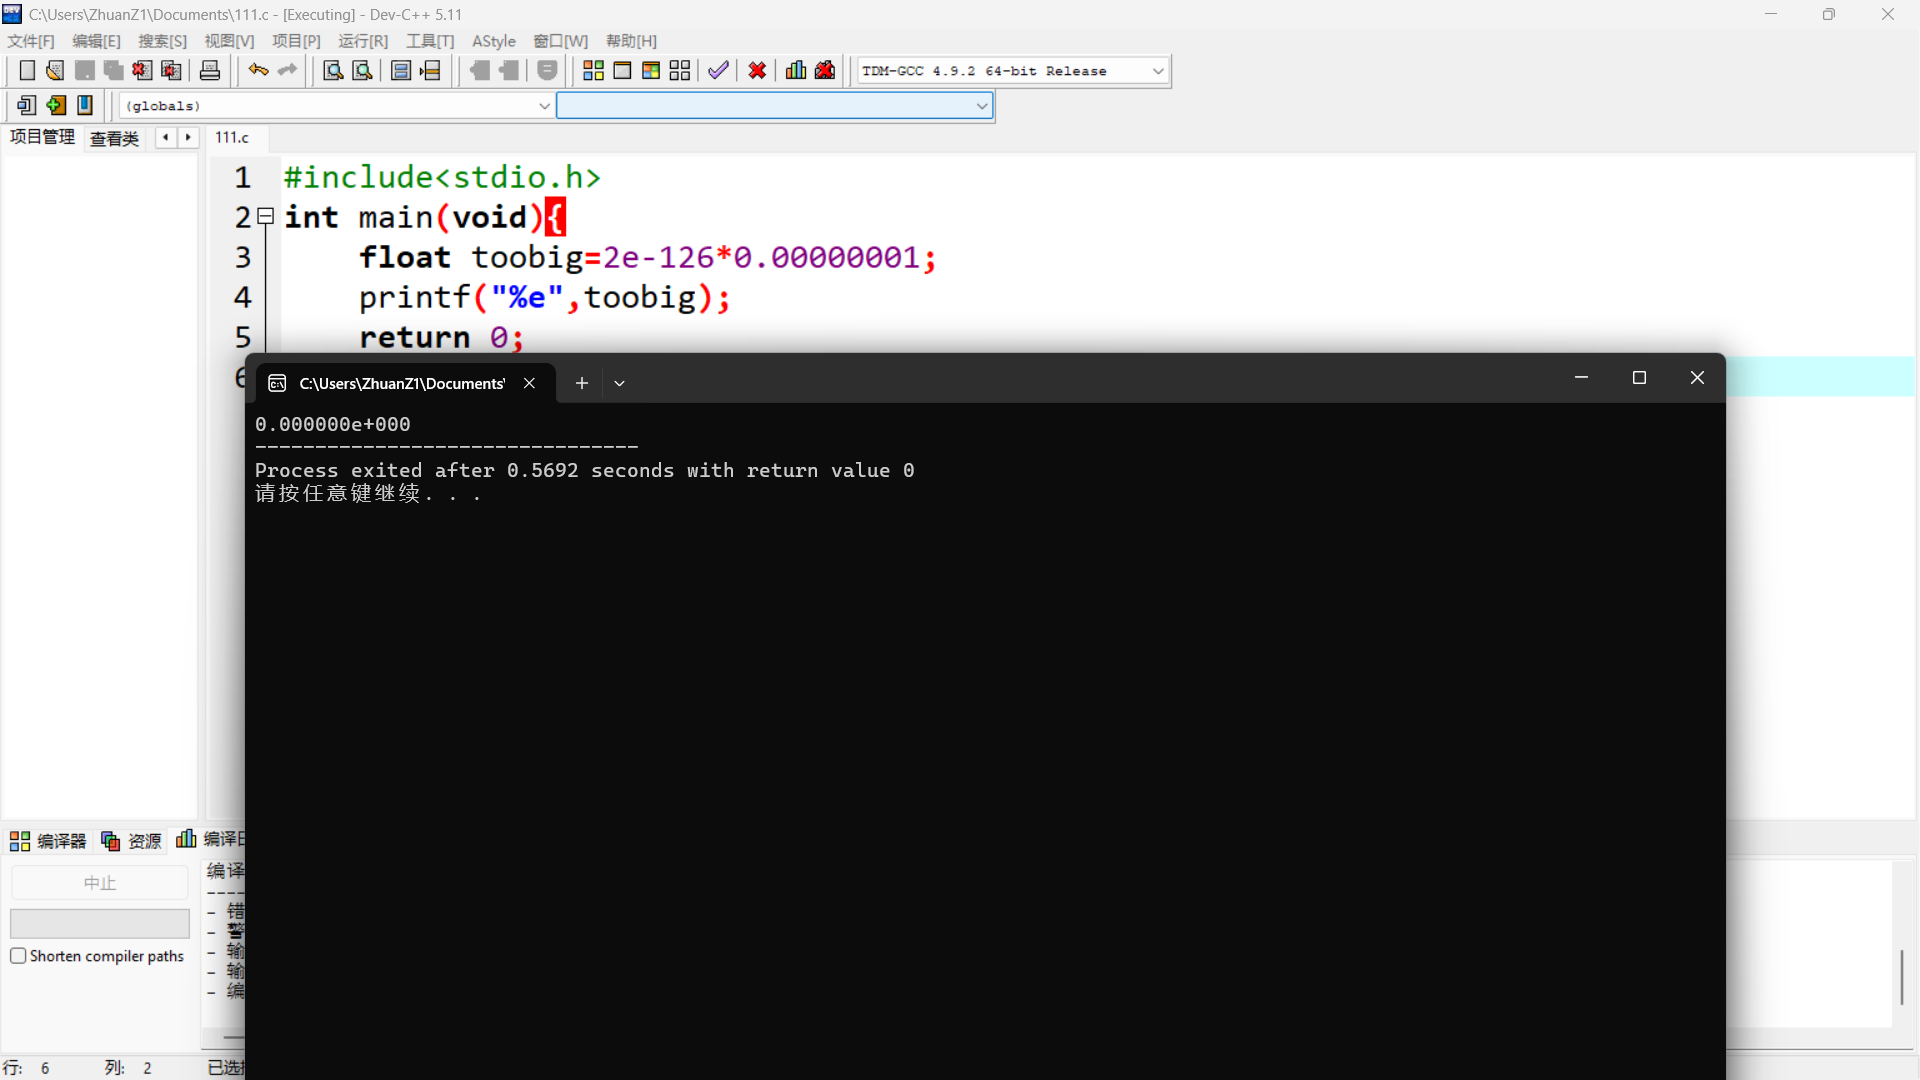Enable Shorten compiler paths checkbox
The width and height of the screenshot is (1920, 1080).
(18, 956)
